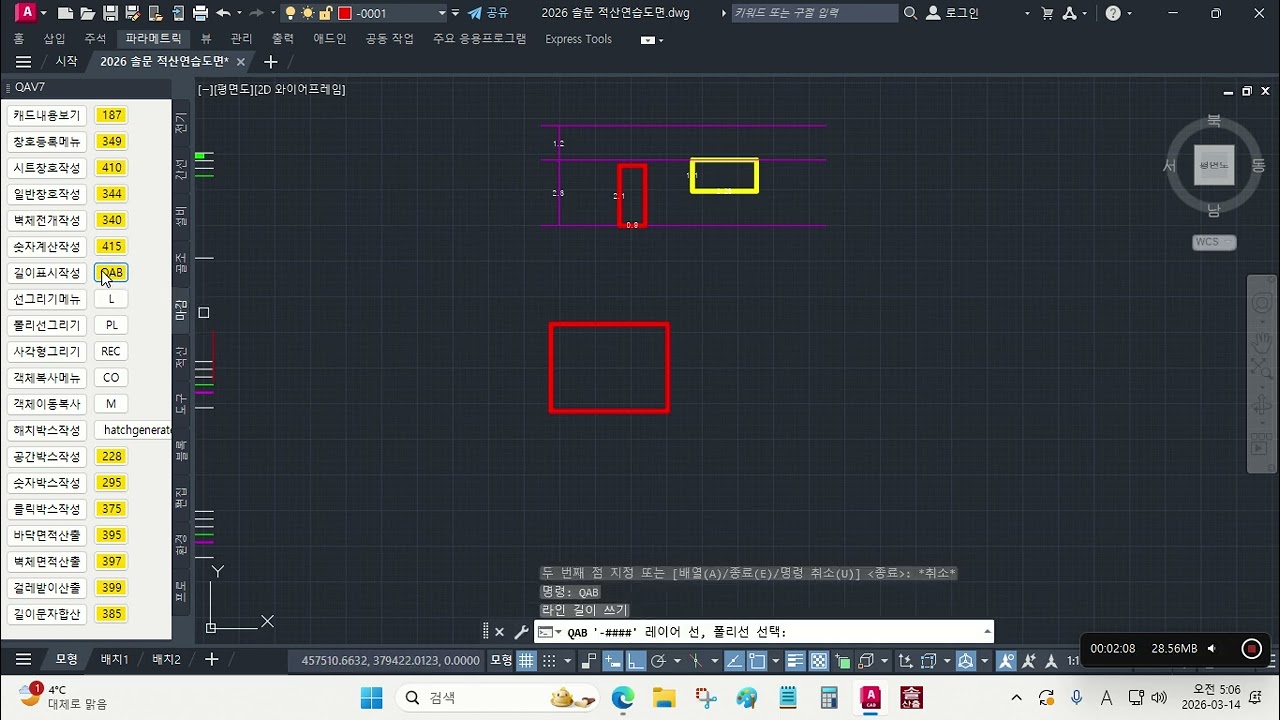Viewport: 1280px width, 720px height.
Task: Click the Save As icon
Action: [x=132, y=13]
